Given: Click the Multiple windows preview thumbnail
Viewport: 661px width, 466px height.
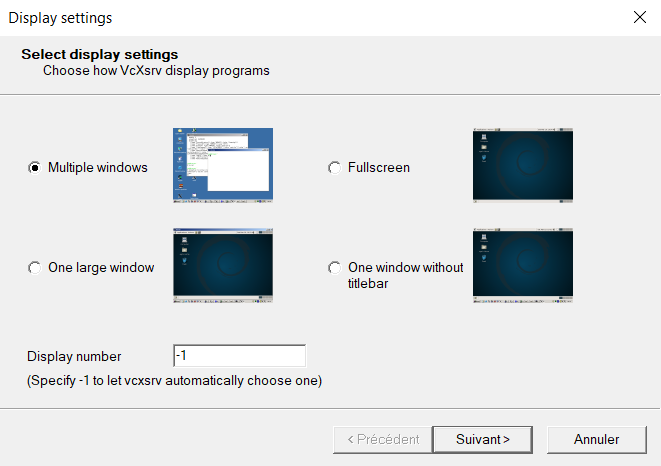Looking at the screenshot, I should pyautogui.click(x=222, y=165).
